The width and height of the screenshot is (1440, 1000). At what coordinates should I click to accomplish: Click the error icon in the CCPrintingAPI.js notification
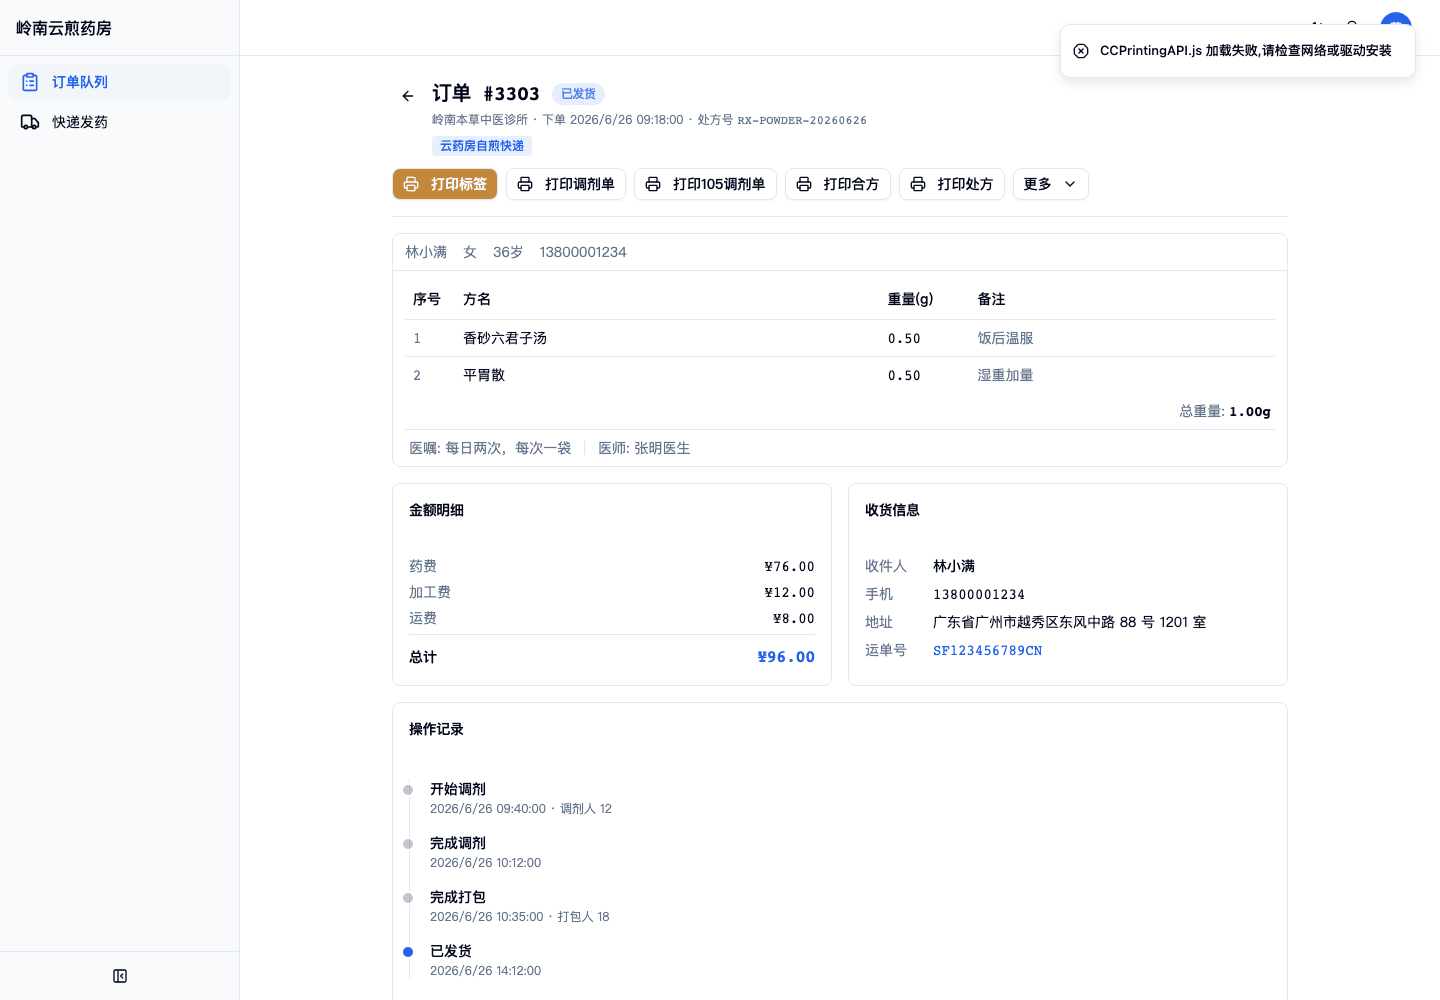tap(1081, 51)
